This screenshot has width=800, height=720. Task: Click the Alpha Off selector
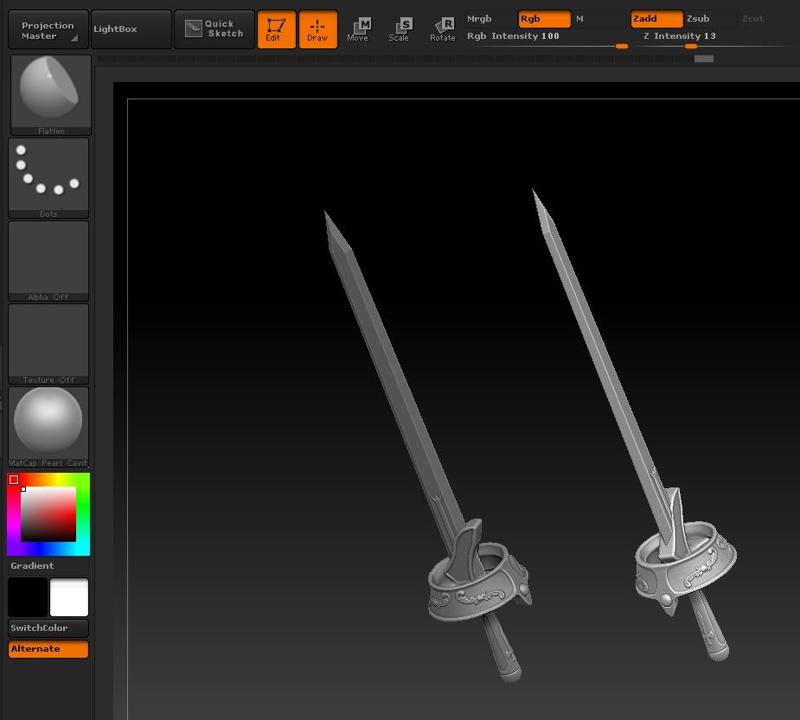tap(49, 258)
